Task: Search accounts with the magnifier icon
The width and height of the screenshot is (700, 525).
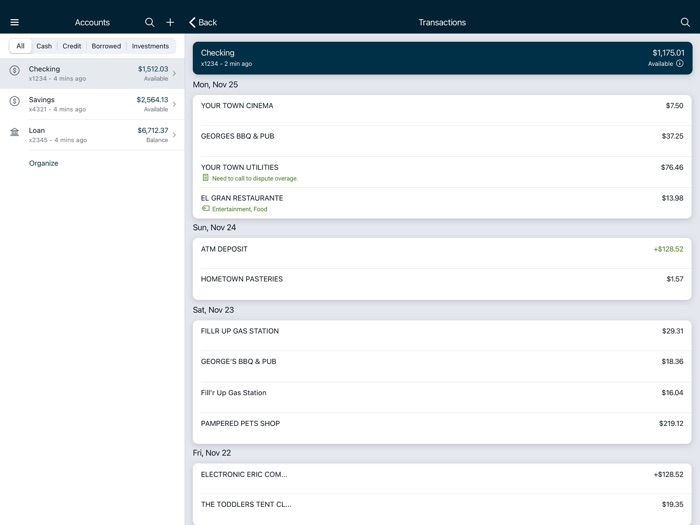Action: (x=149, y=22)
